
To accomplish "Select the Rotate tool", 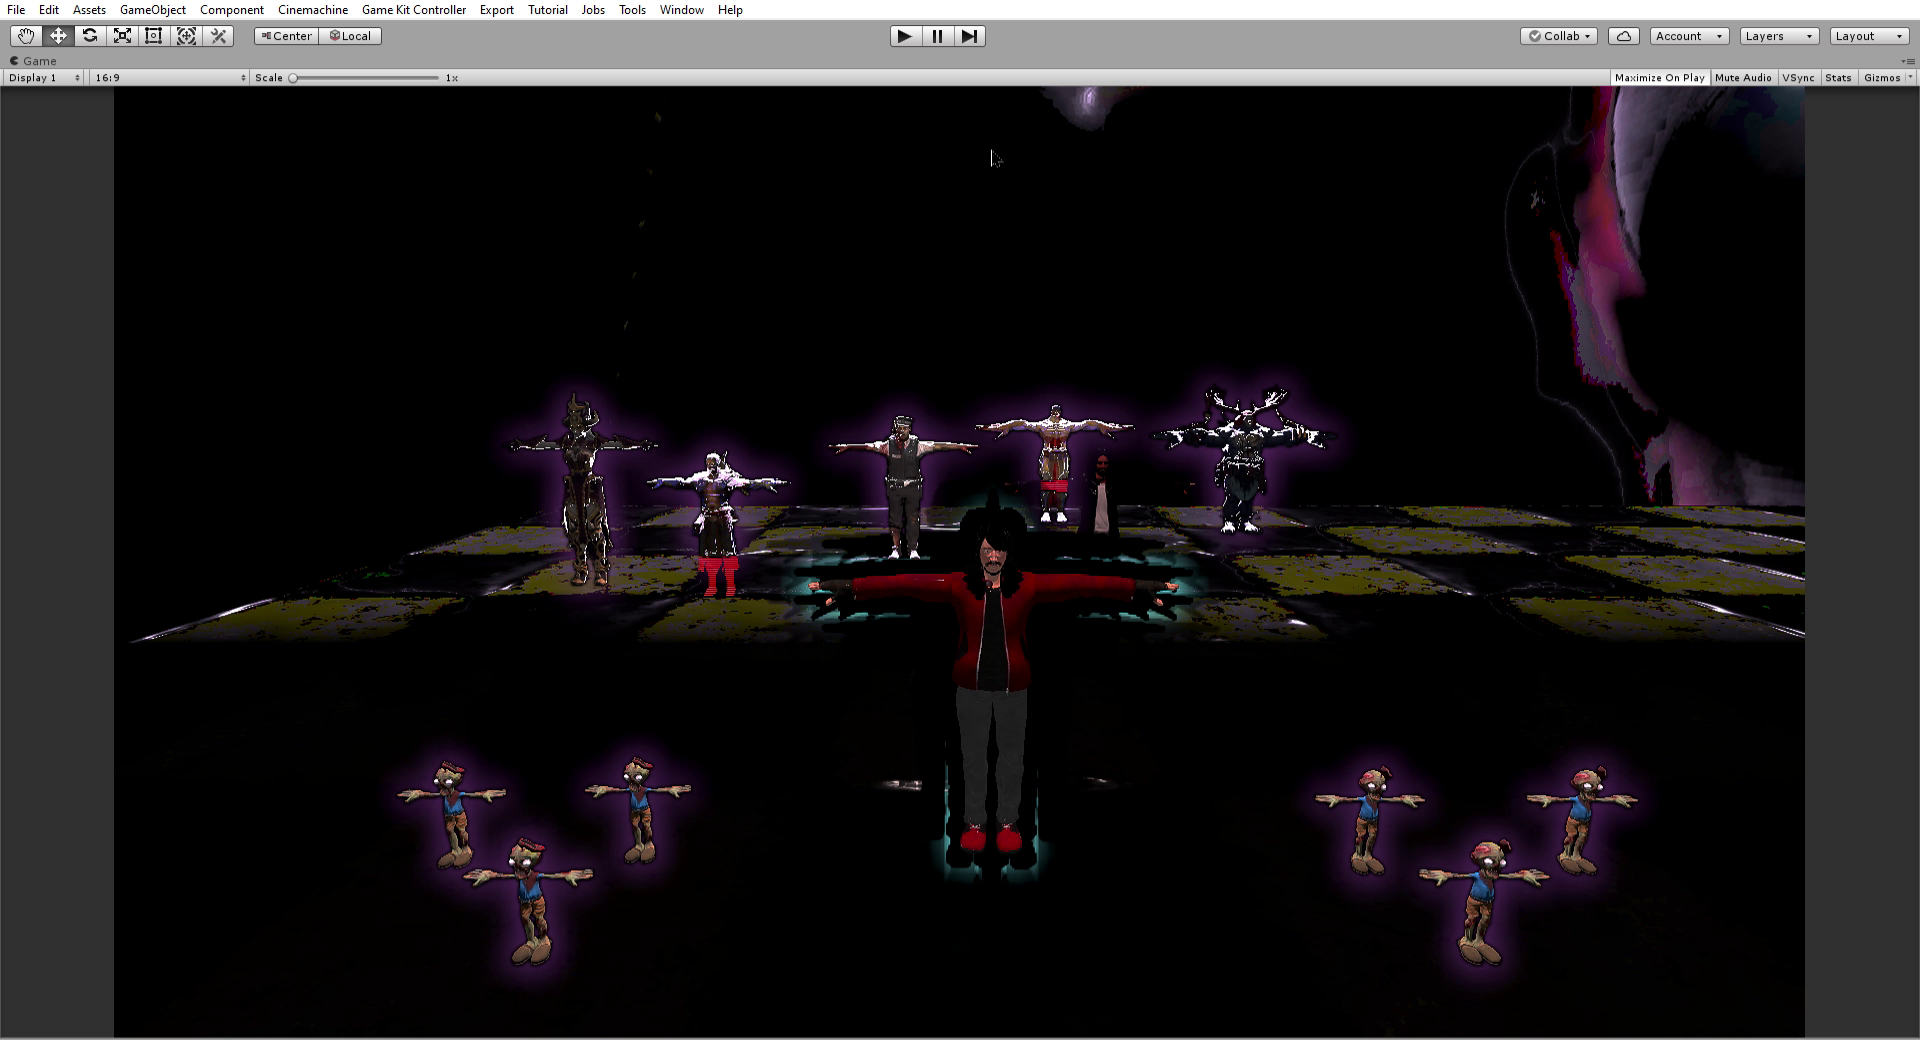I will (90, 36).
